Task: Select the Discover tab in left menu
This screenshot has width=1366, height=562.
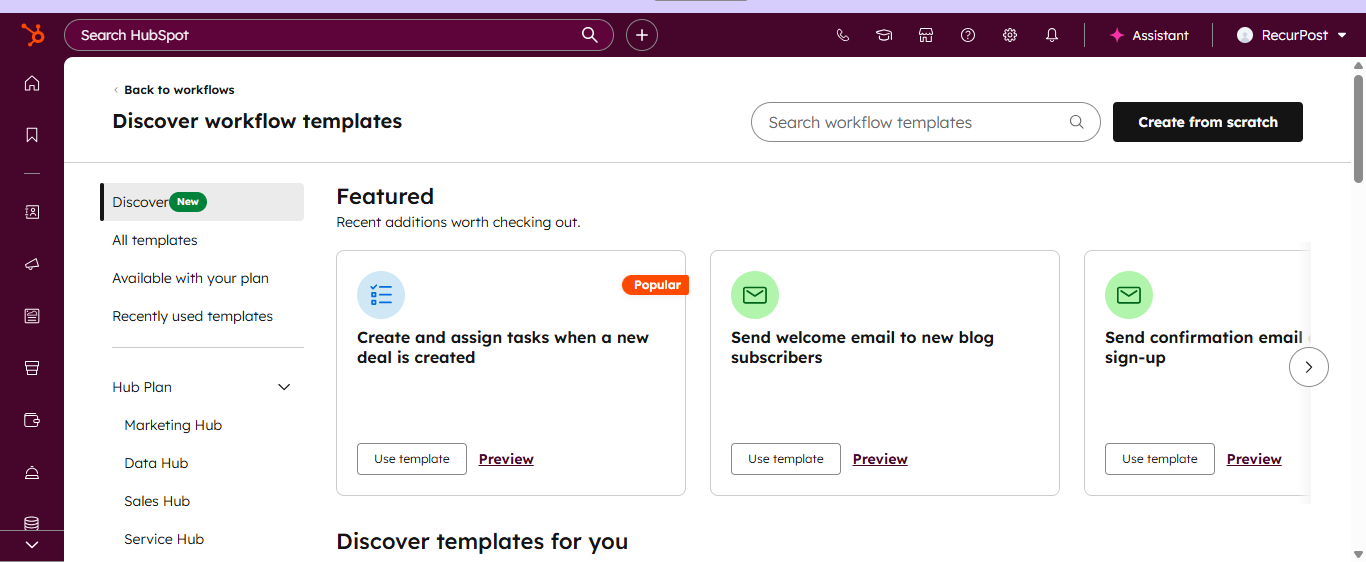Action: tap(202, 202)
